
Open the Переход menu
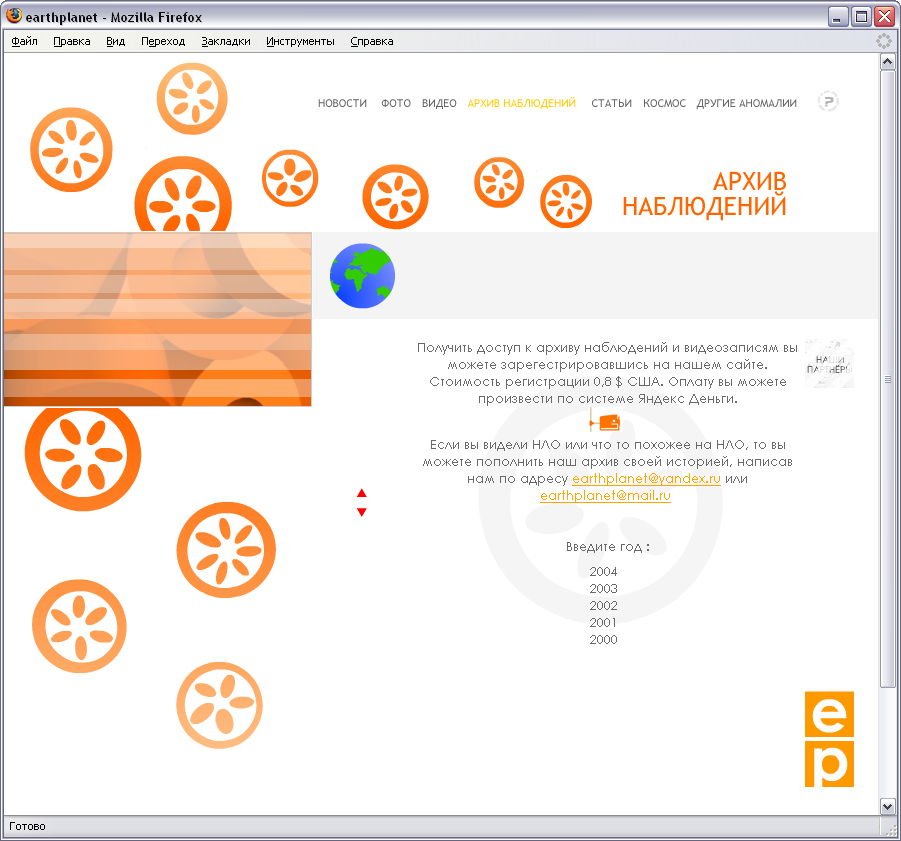click(163, 41)
